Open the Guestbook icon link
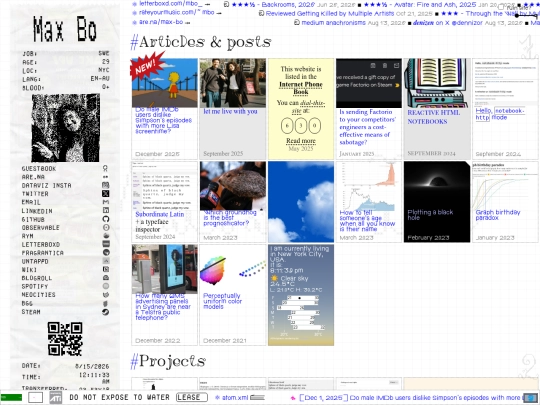Screen dimensions: 540x405 tap(105, 168)
